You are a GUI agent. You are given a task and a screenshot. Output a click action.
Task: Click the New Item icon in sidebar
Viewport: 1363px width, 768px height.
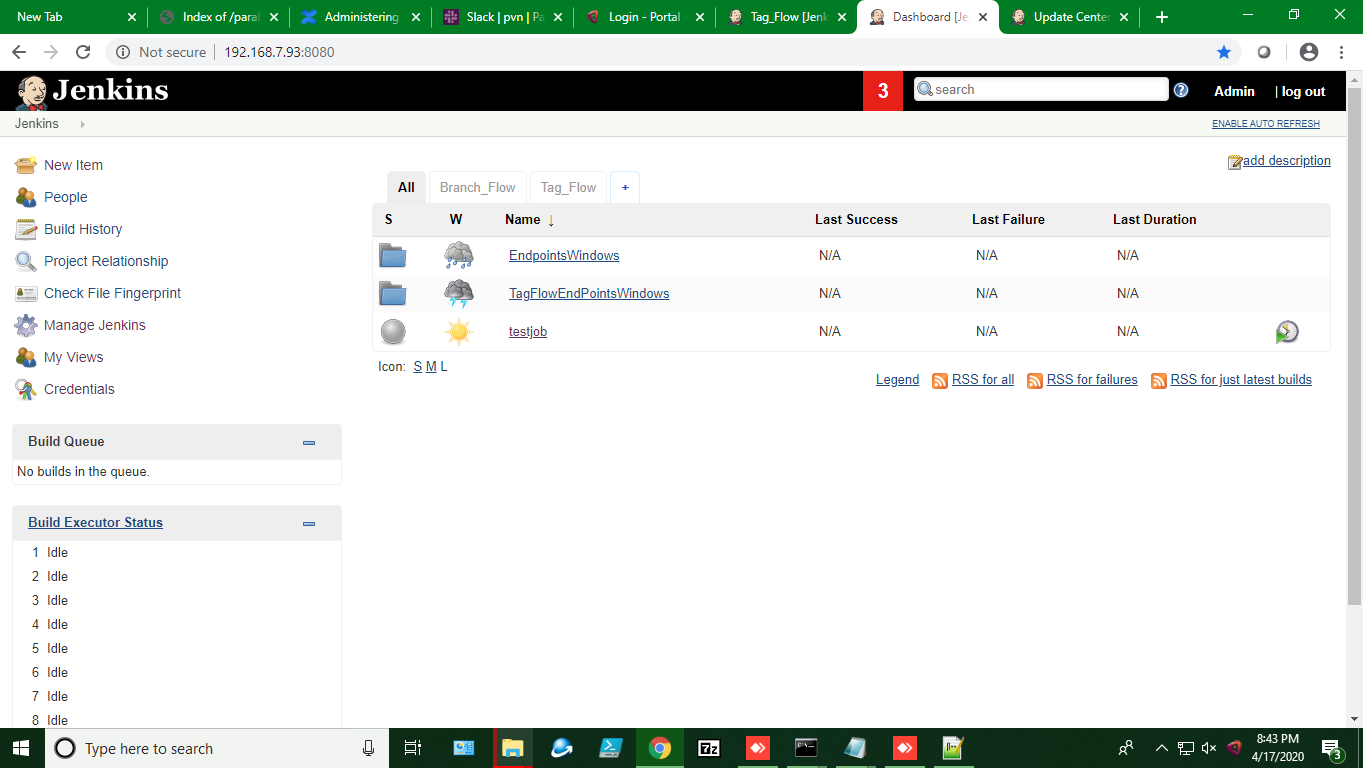coord(26,165)
